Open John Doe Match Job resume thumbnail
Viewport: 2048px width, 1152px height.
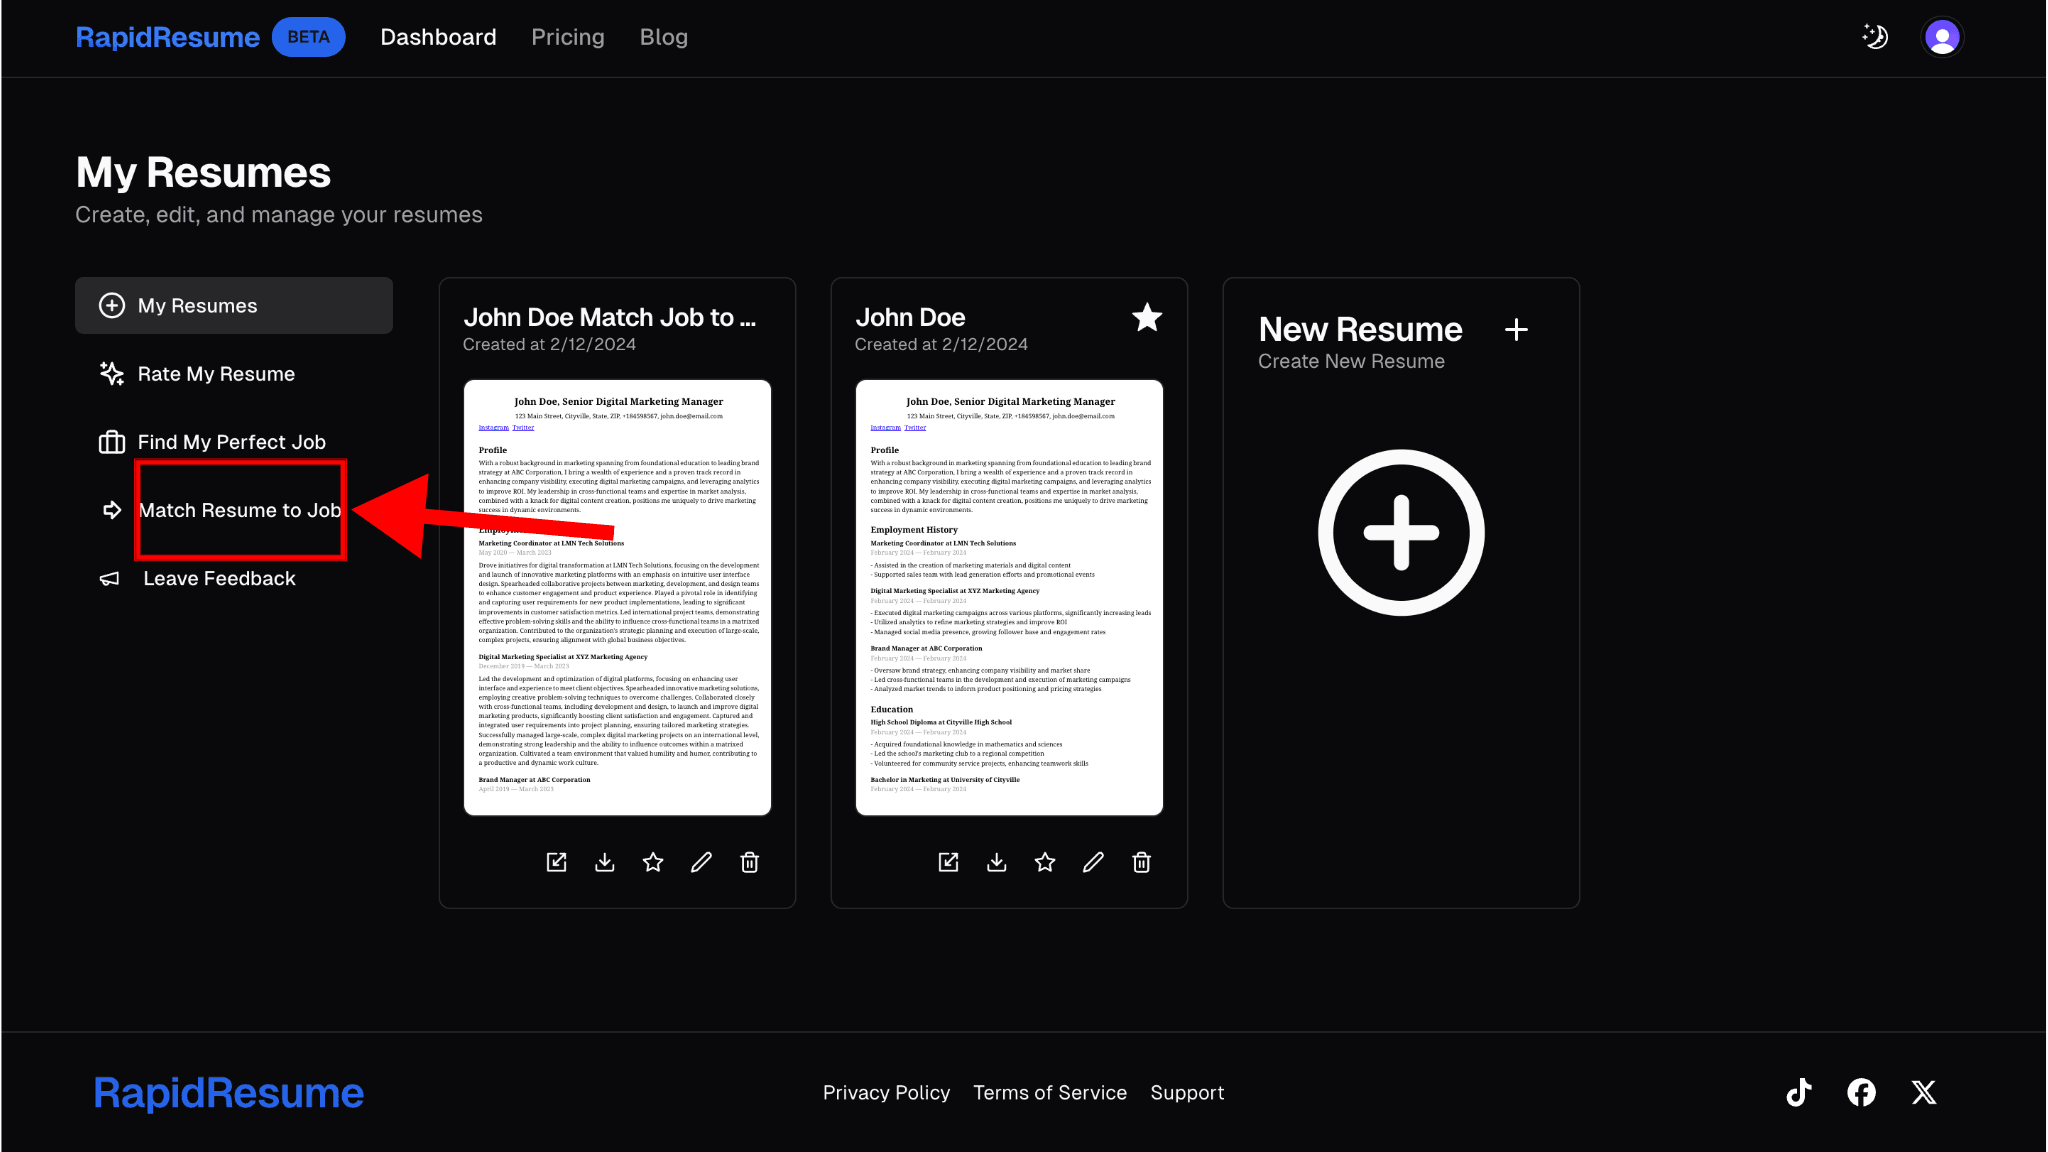pos(618,598)
